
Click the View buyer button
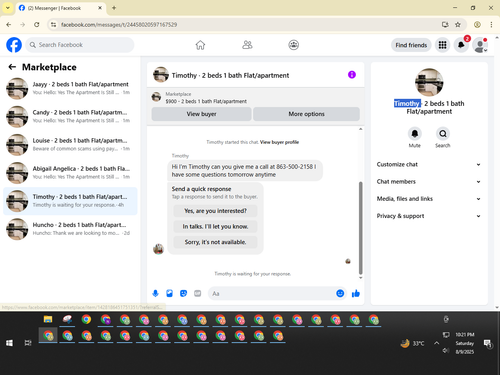[201, 114]
